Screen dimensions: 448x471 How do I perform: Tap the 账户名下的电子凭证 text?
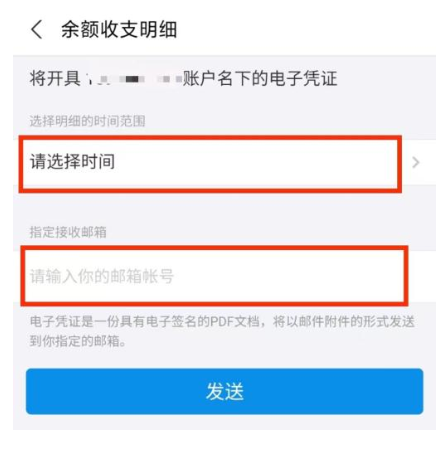point(260,79)
